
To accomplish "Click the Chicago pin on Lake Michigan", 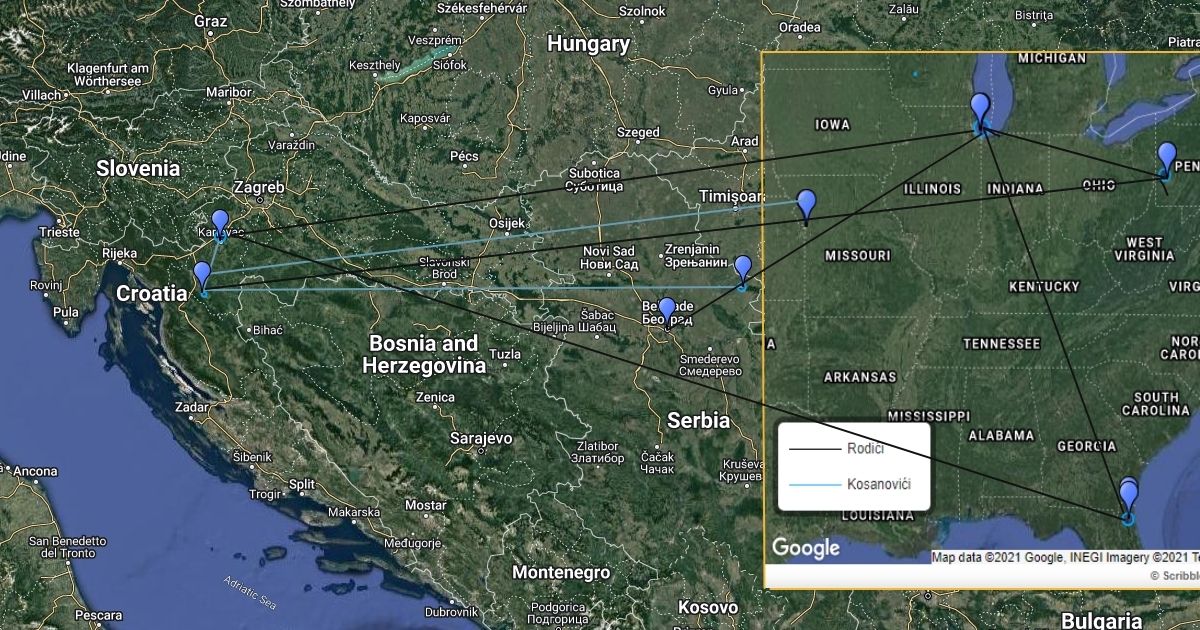I will coord(980,108).
